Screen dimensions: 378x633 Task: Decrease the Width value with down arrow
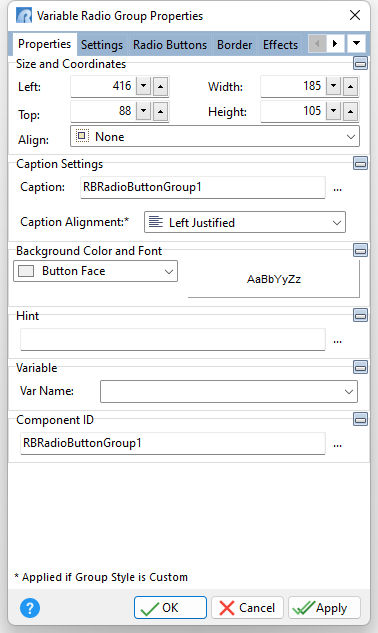(333, 86)
